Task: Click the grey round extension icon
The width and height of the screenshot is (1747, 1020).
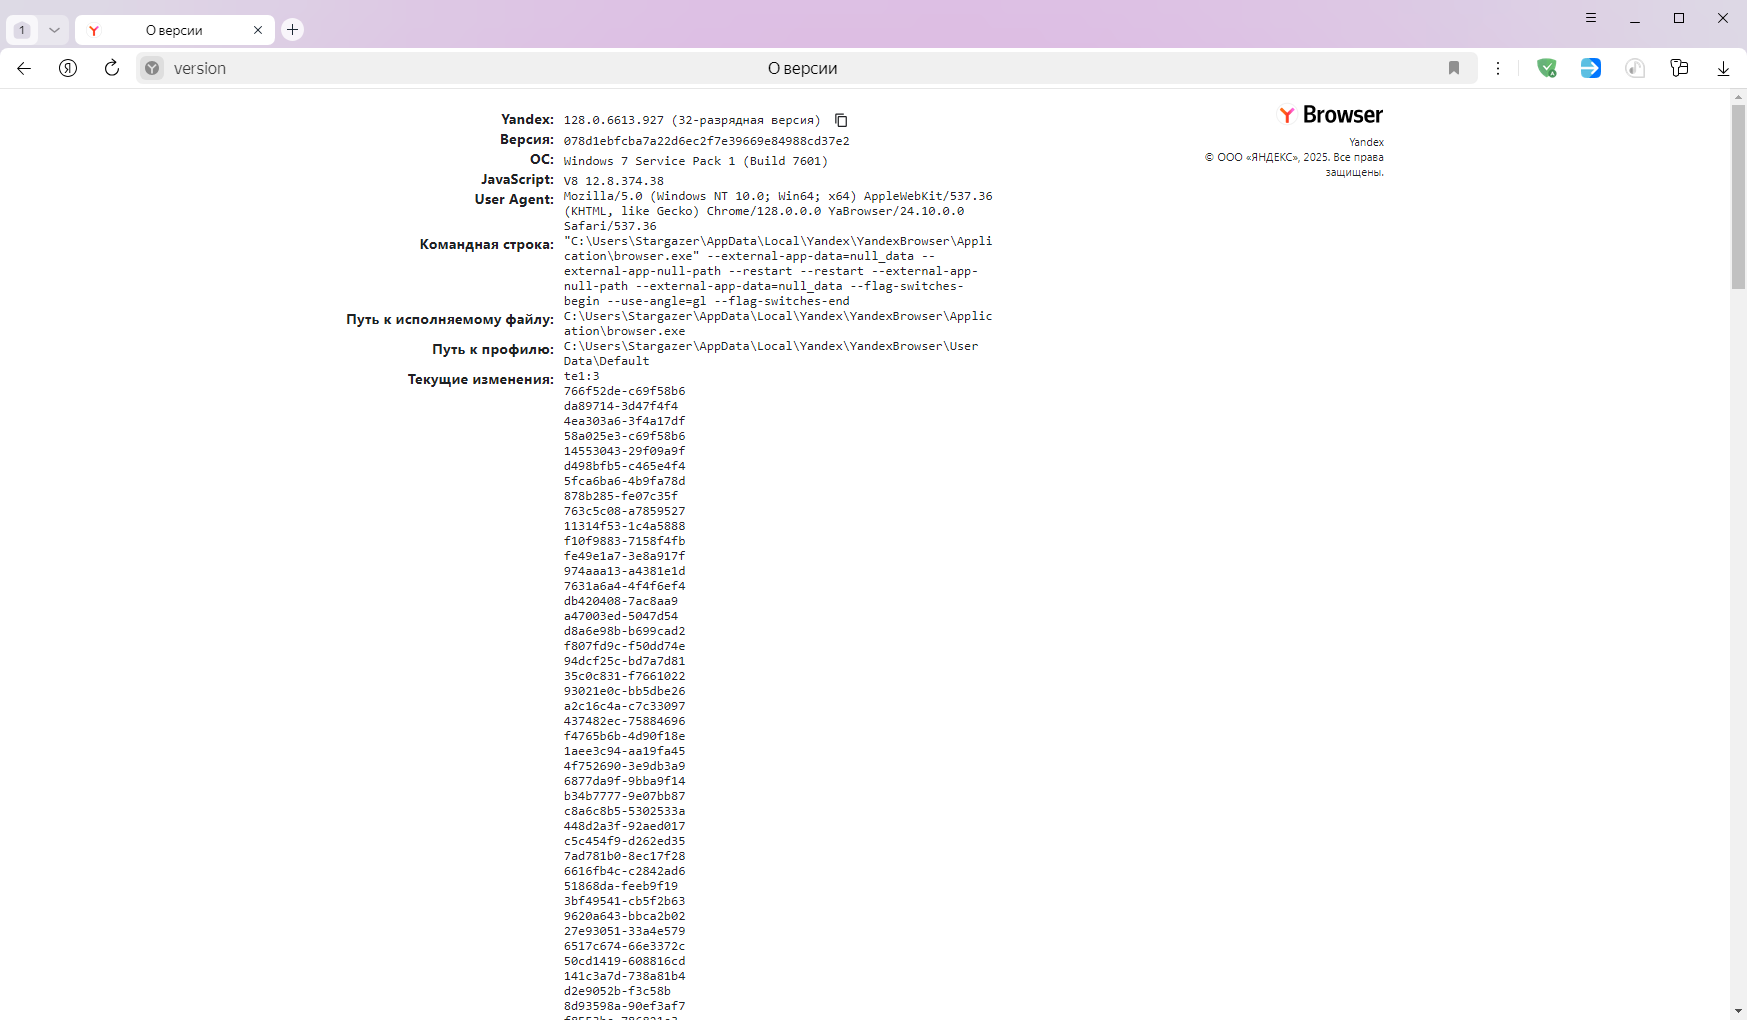Action: 1635,68
